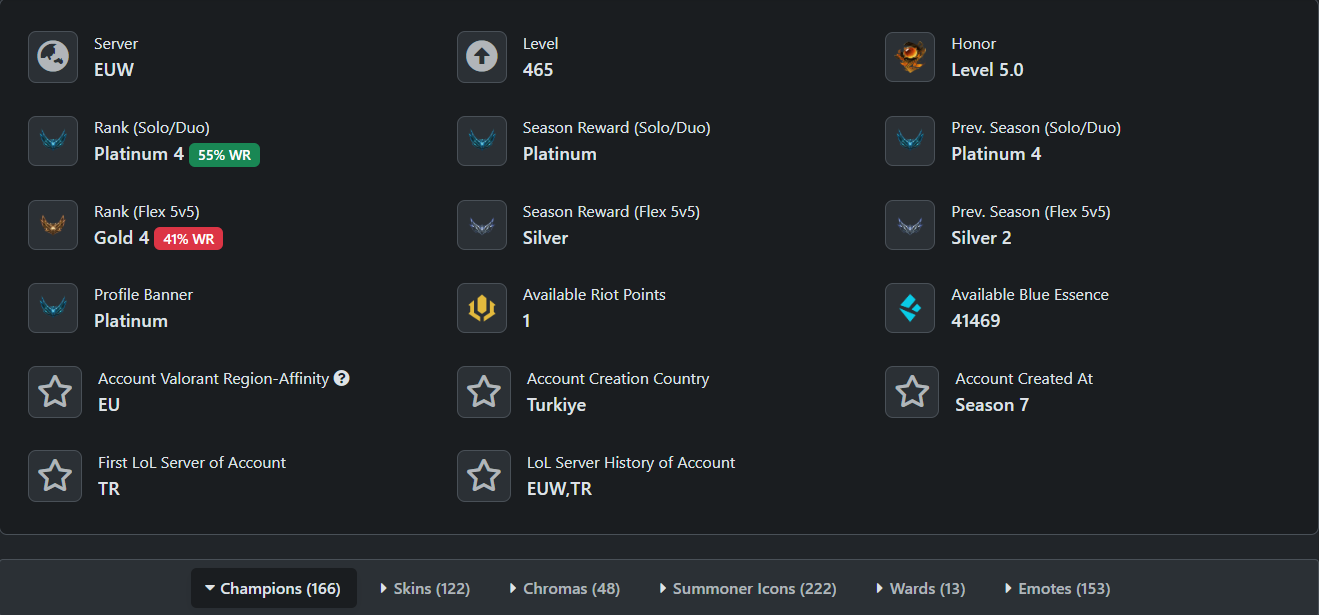Screen dimensions: 1319x615
Task: Click the Available Blue Essence label
Action: [1030, 295]
